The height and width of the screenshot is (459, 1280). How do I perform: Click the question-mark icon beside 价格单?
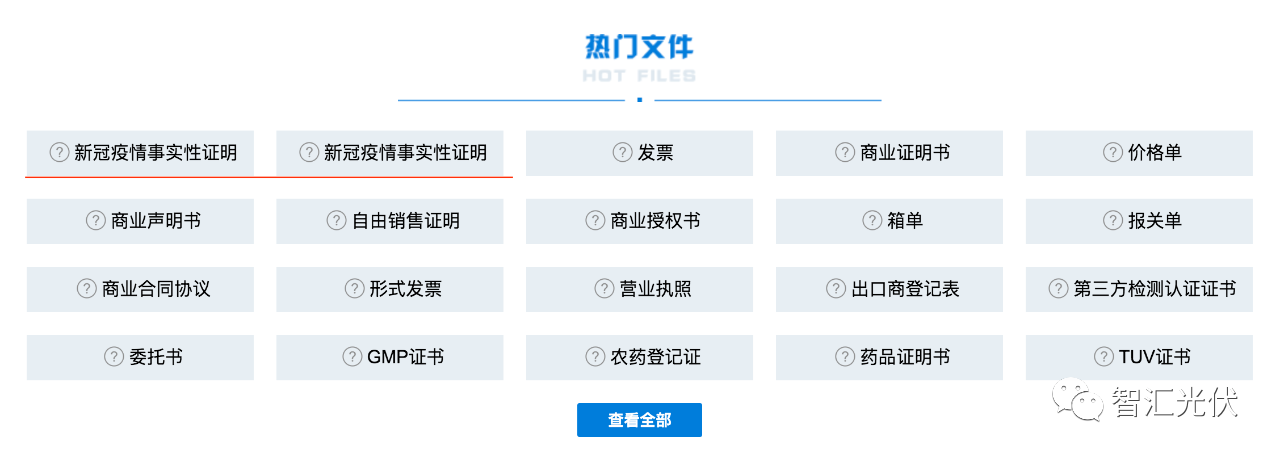click(1113, 153)
